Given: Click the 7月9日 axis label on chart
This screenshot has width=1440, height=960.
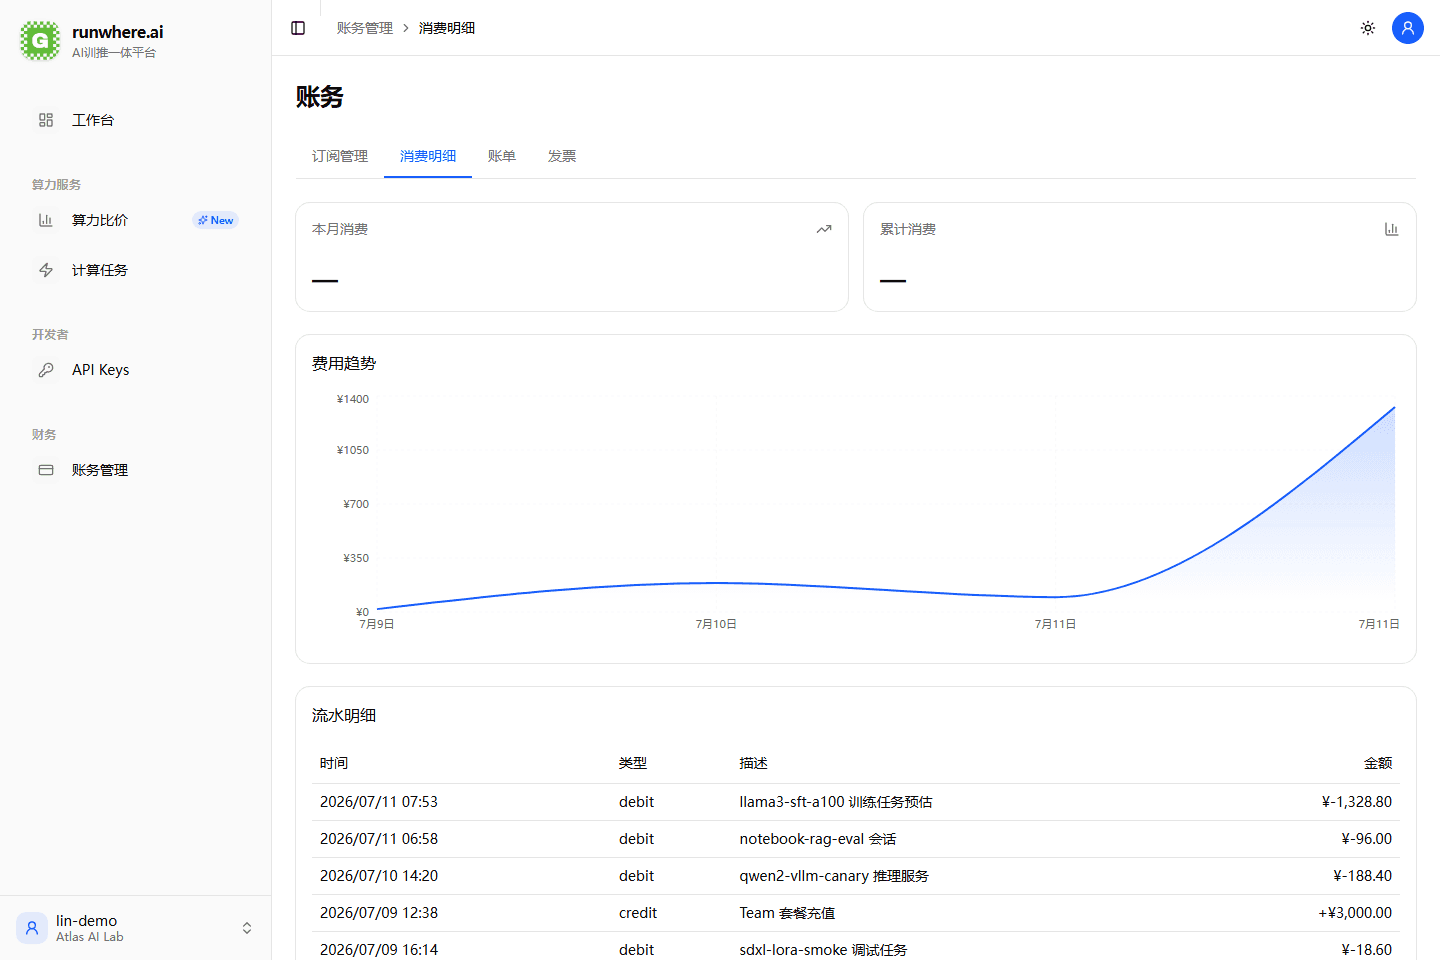Looking at the screenshot, I should [x=377, y=624].
